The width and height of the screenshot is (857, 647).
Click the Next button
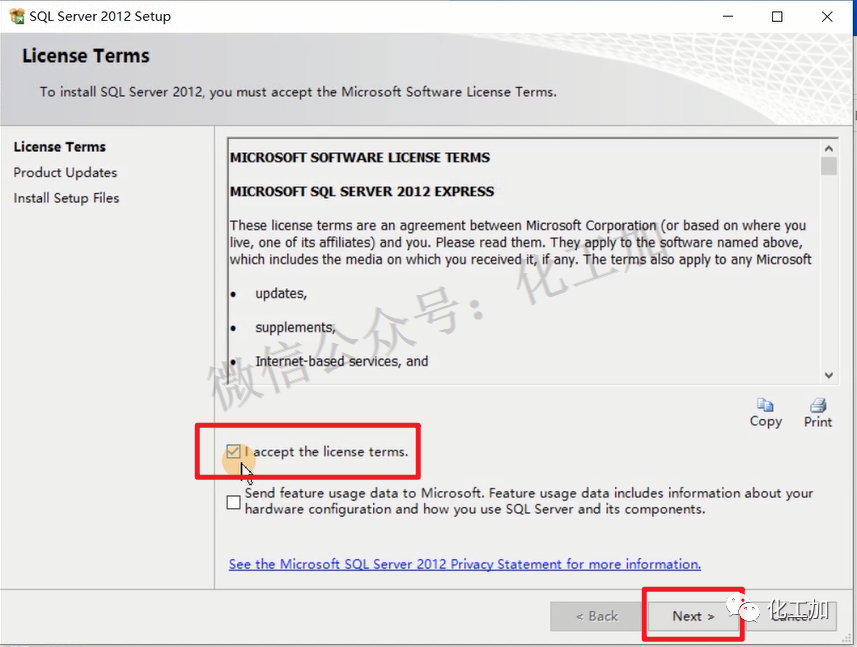[x=693, y=616]
